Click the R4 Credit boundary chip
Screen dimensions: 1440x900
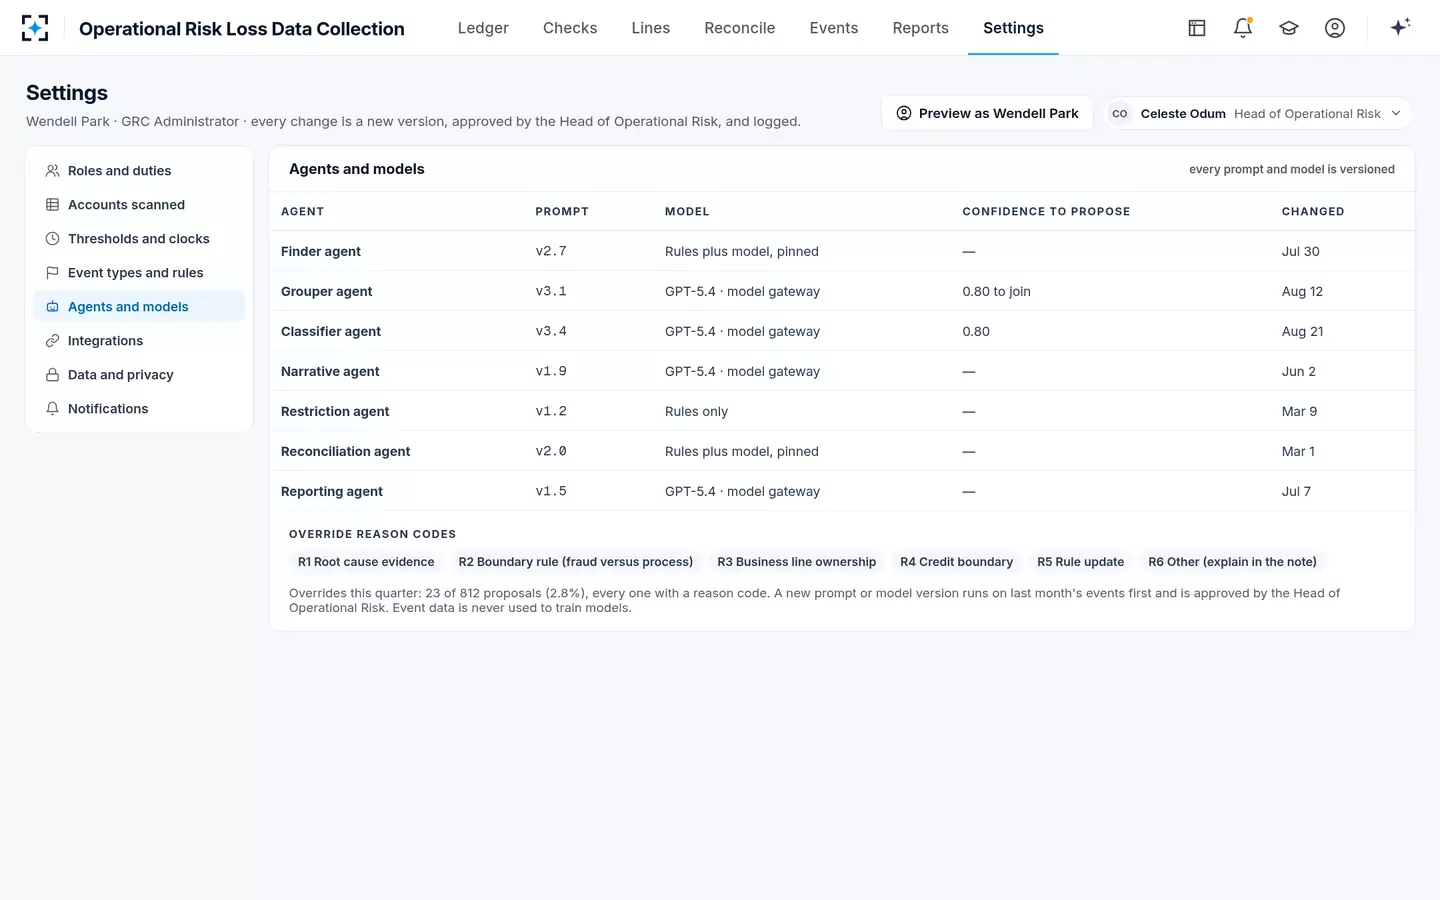tap(957, 562)
